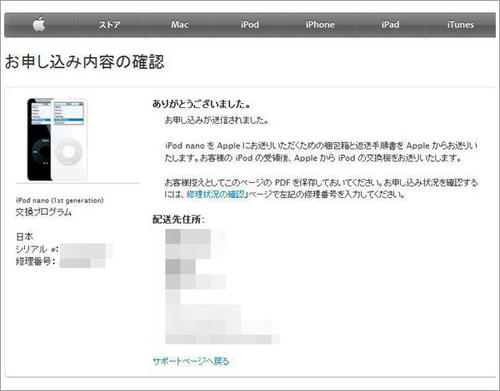Screen dimensions: 500x391
Task: Click the シリアル #: label
Action: coord(37,249)
